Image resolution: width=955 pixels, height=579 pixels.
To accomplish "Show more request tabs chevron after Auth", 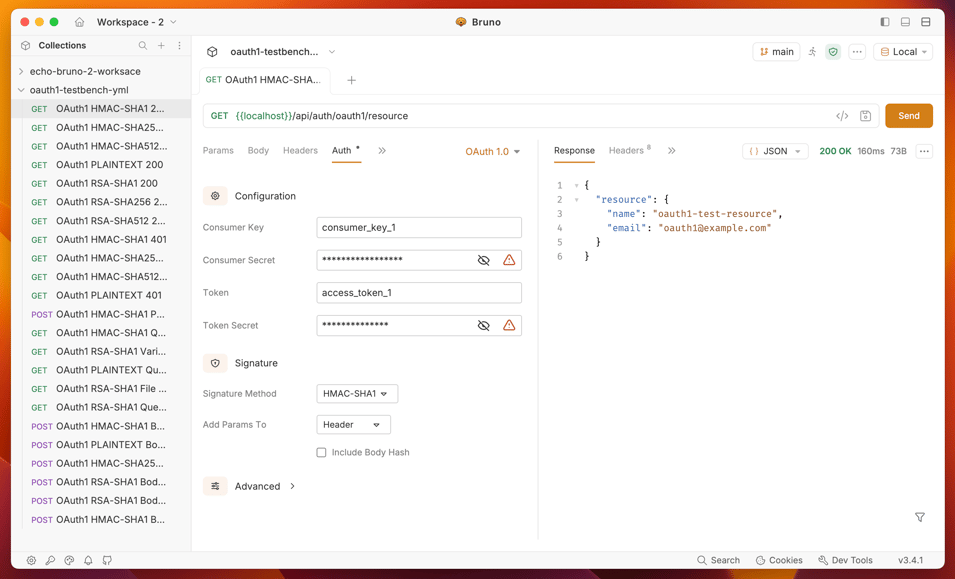I will pyautogui.click(x=382, y=150).
